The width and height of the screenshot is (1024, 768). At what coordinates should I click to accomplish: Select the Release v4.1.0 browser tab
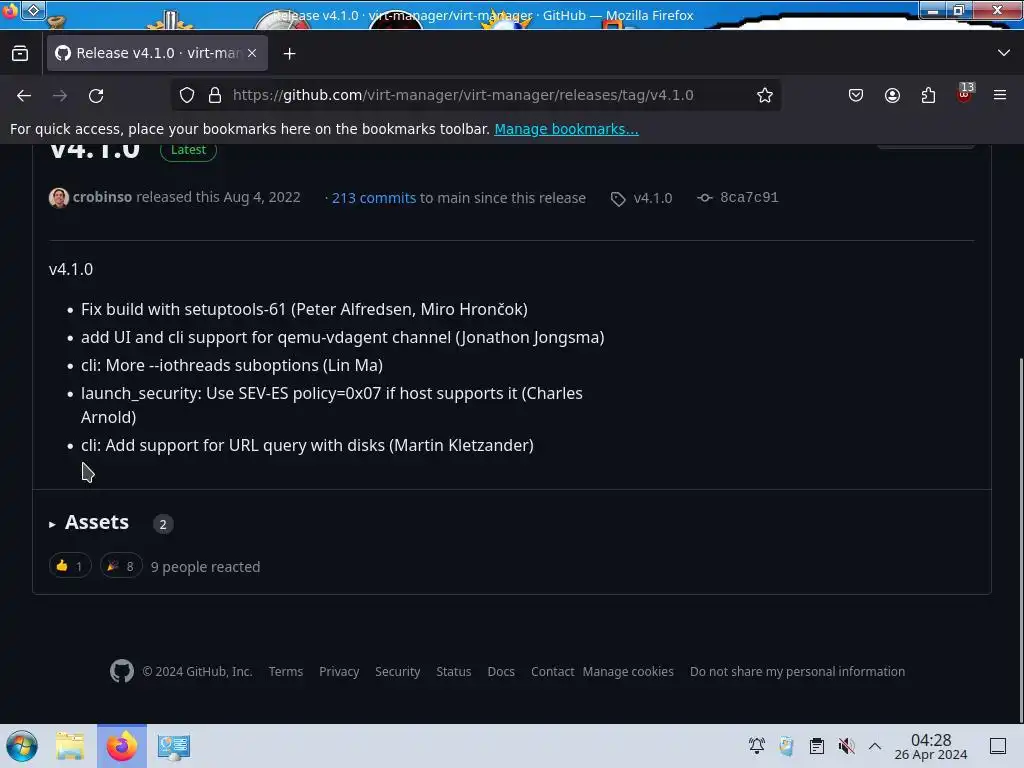pyautogui.click(x=157, y=53)
